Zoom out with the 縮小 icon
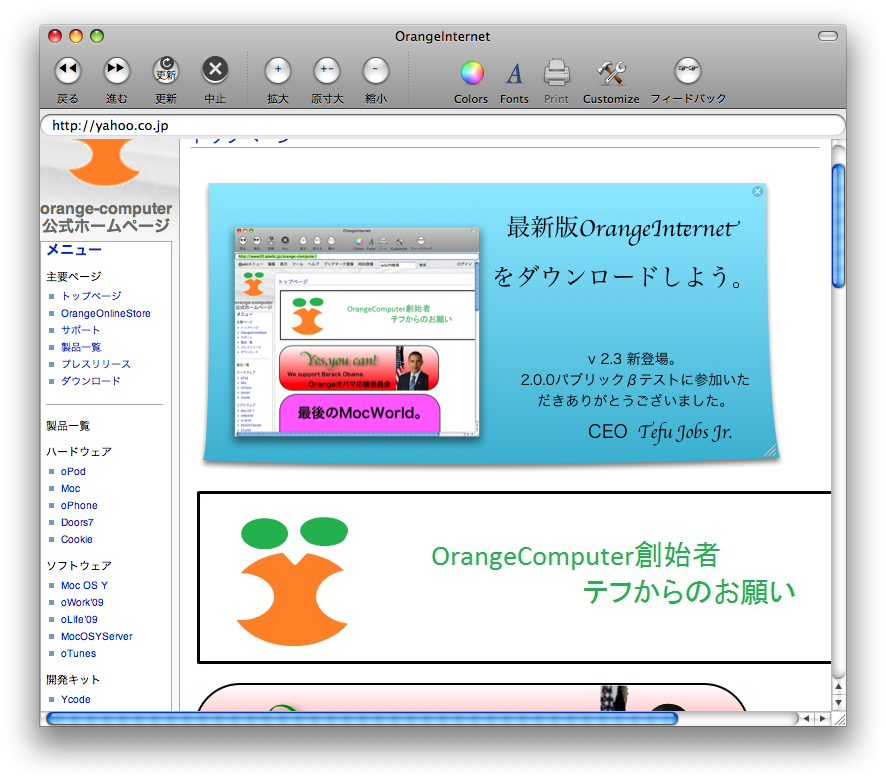 (376, 70)
